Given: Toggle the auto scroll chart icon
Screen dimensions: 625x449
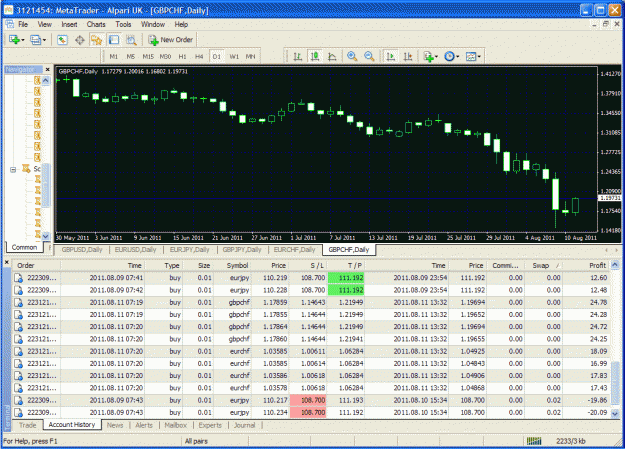Looking at the screenshot, I should 391,57.
